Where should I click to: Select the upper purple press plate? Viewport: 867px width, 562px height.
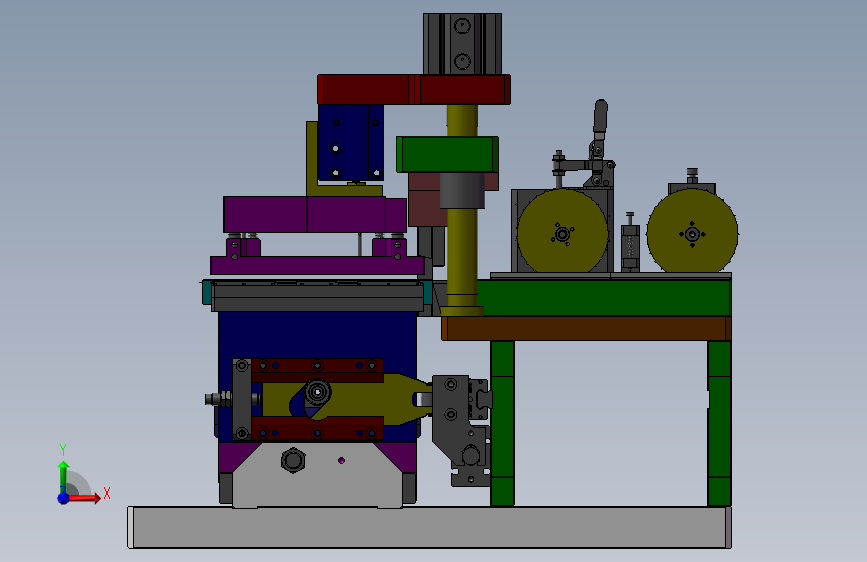pos(315,215)
